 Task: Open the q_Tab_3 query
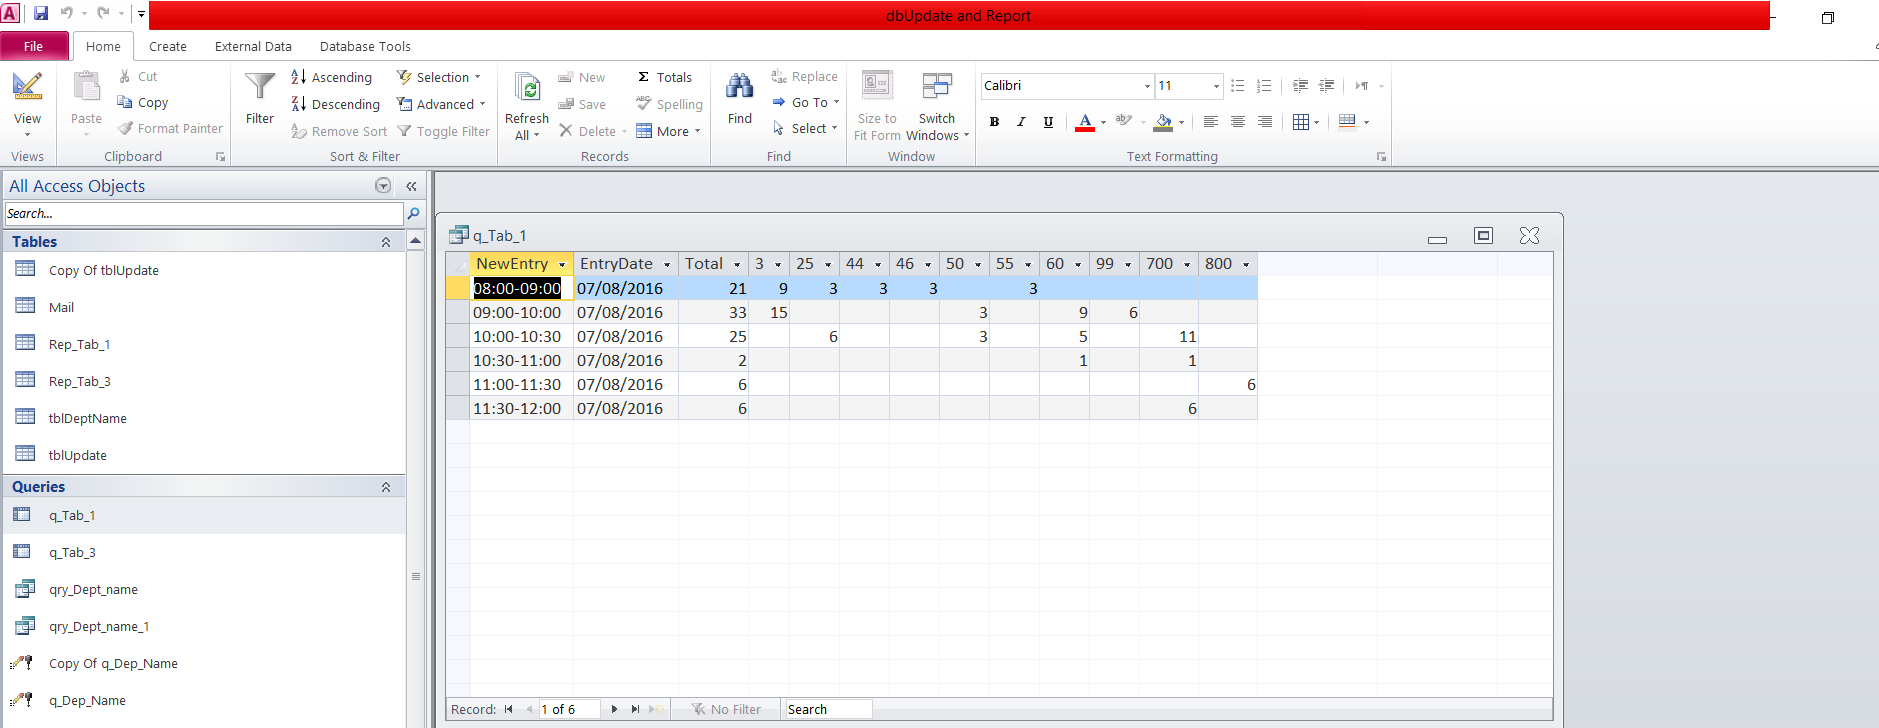[x=72, y=552]
